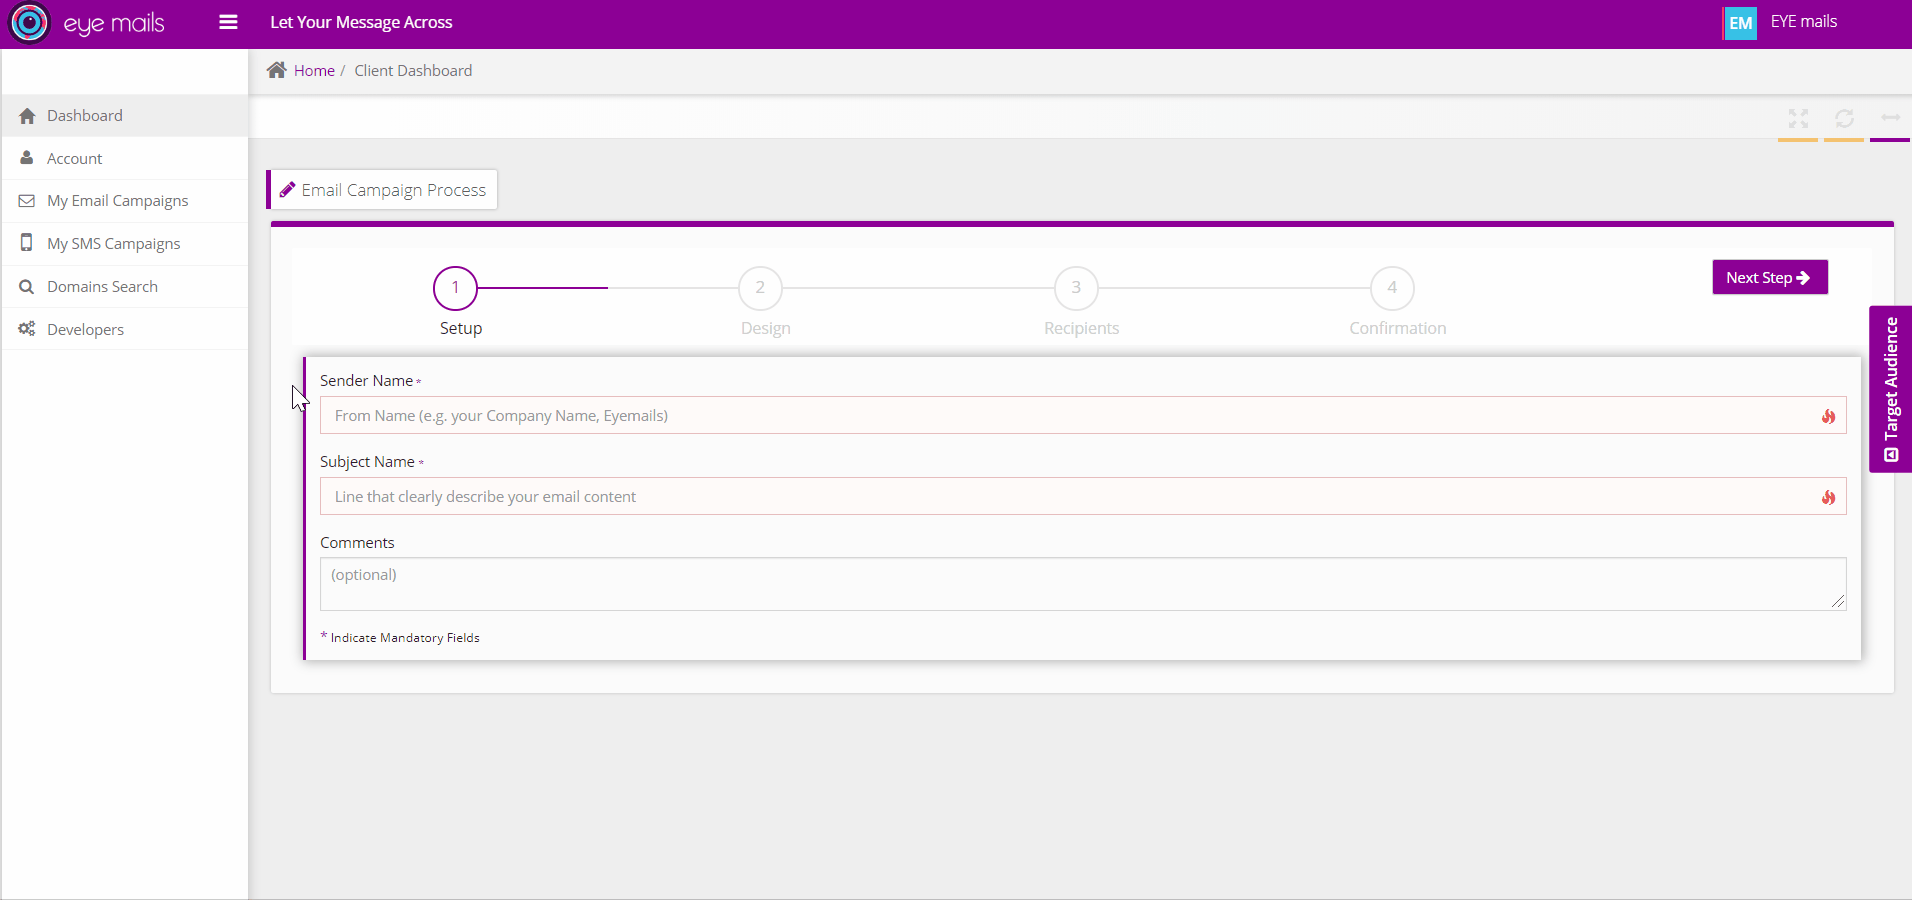Click the Home breadcrumb link
1912x900 pixels.
(314, 71)
